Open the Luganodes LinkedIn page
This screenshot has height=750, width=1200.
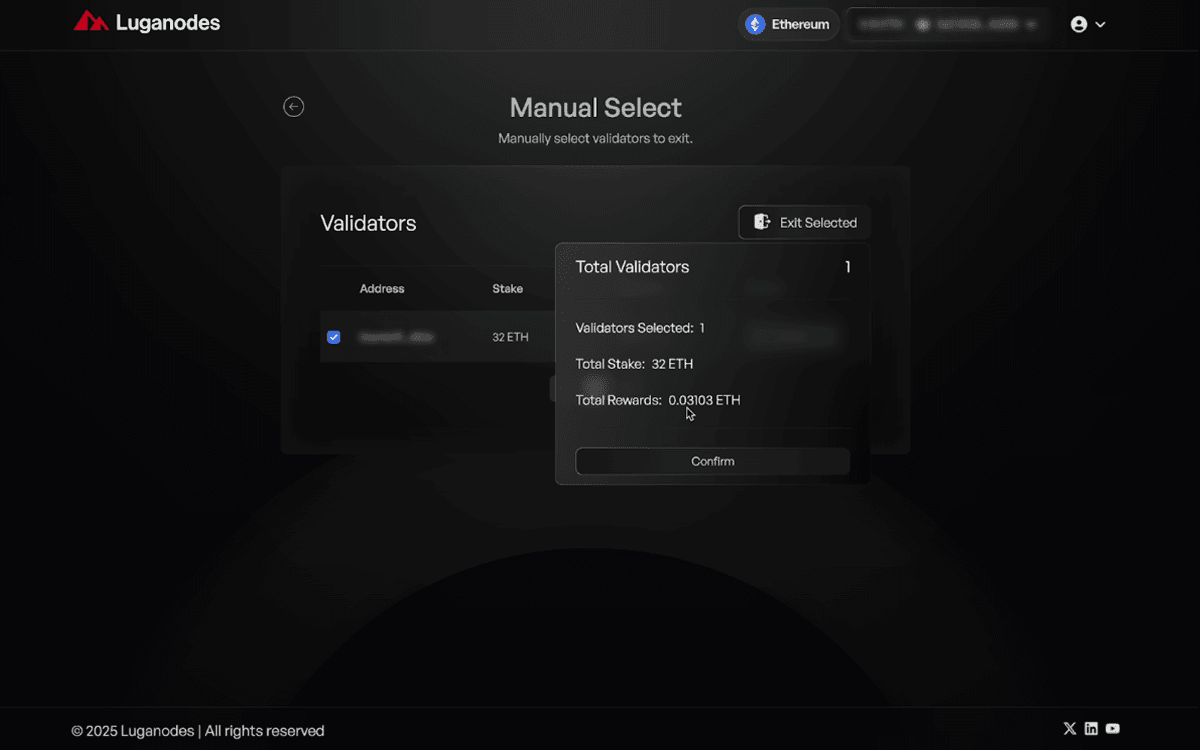click(1091, 729)
